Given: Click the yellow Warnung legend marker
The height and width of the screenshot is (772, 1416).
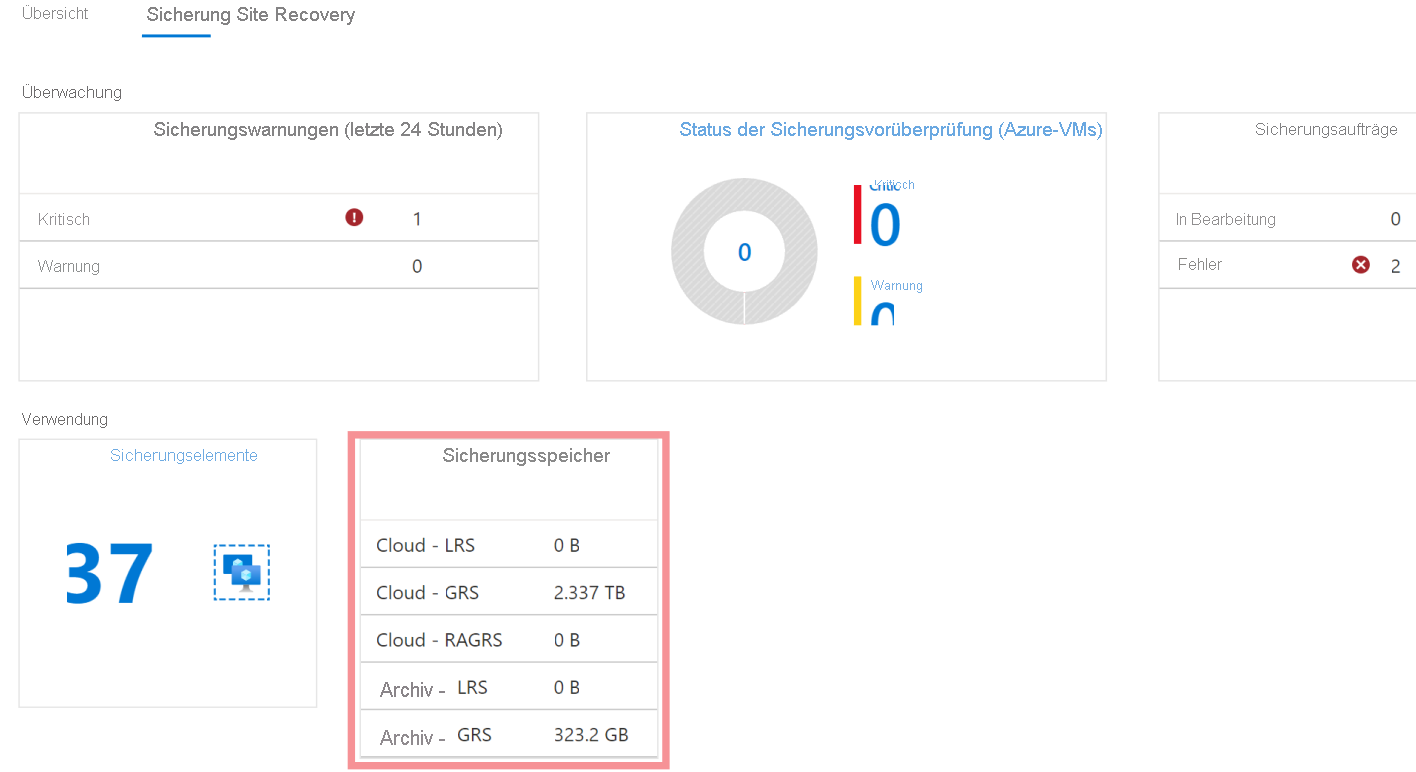Looking at the screenshot, I should pyautogui.click(x=857, y=300).
